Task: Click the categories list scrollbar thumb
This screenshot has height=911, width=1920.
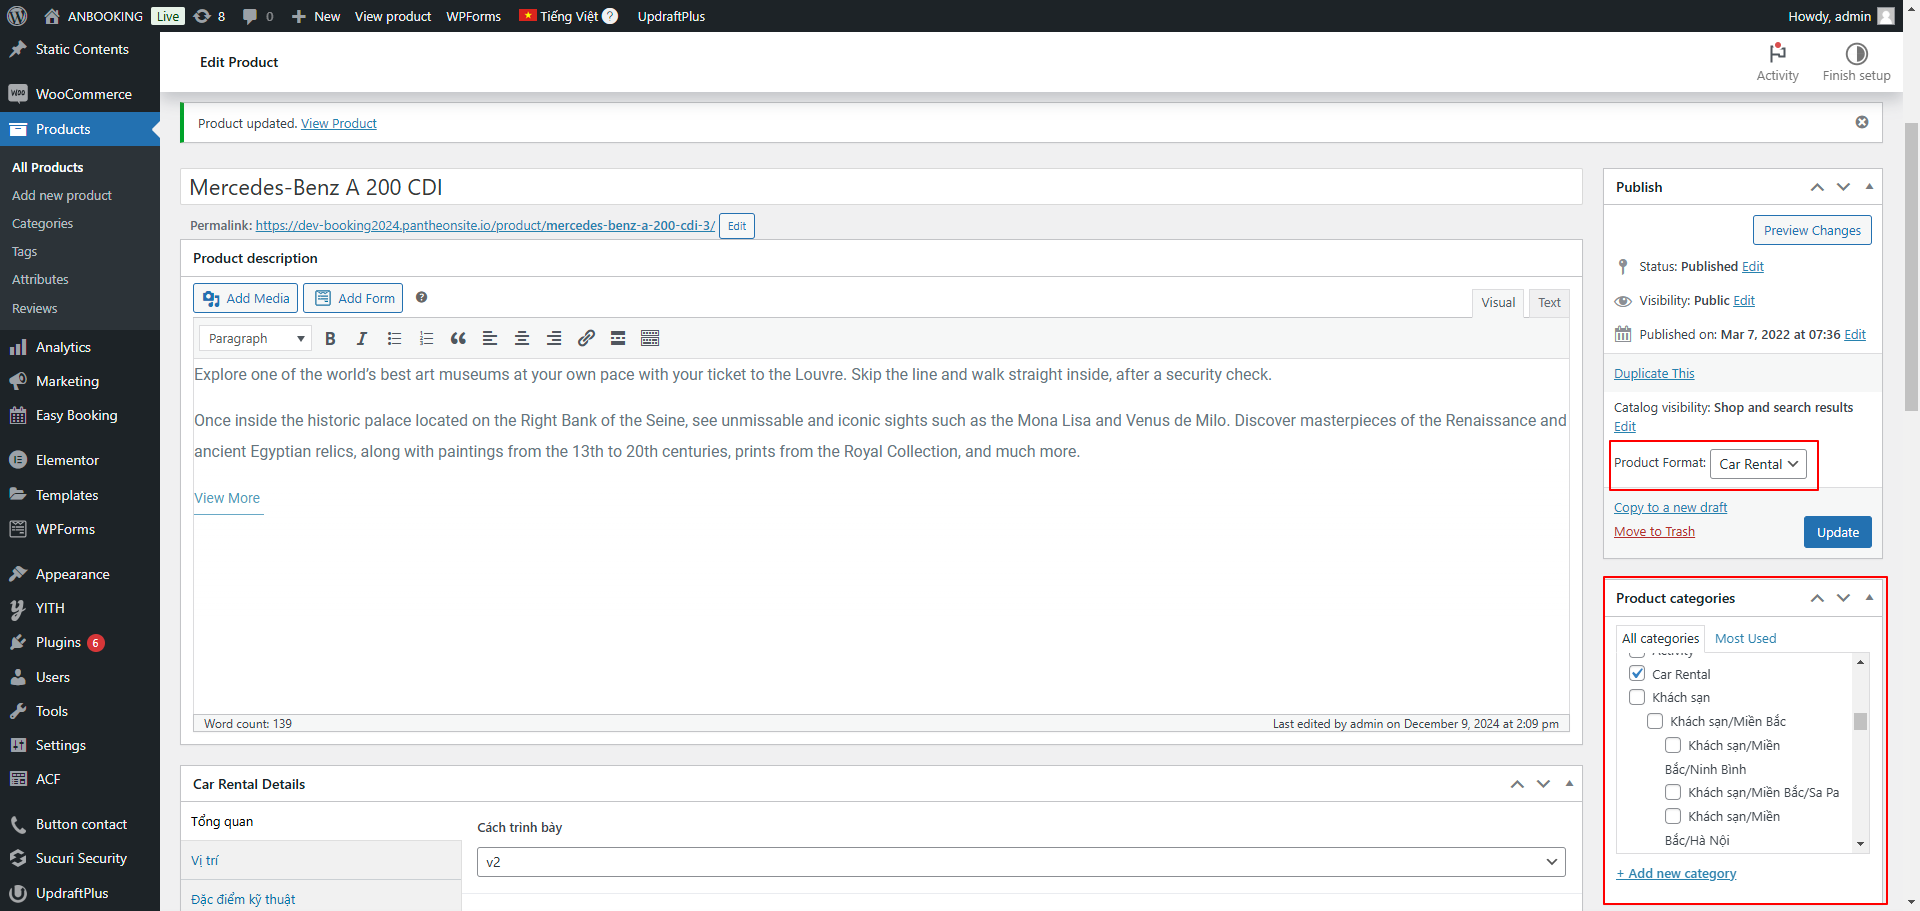Action: [x=1860, y=721]
